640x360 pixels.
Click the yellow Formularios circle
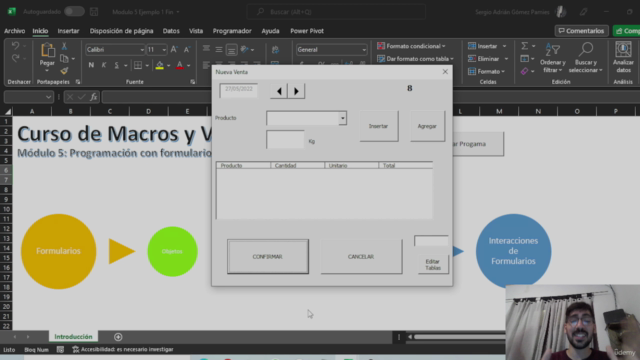59,251
